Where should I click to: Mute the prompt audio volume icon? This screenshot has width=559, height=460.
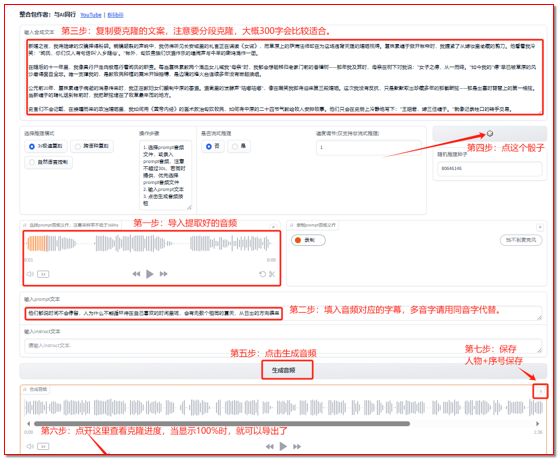30,274
